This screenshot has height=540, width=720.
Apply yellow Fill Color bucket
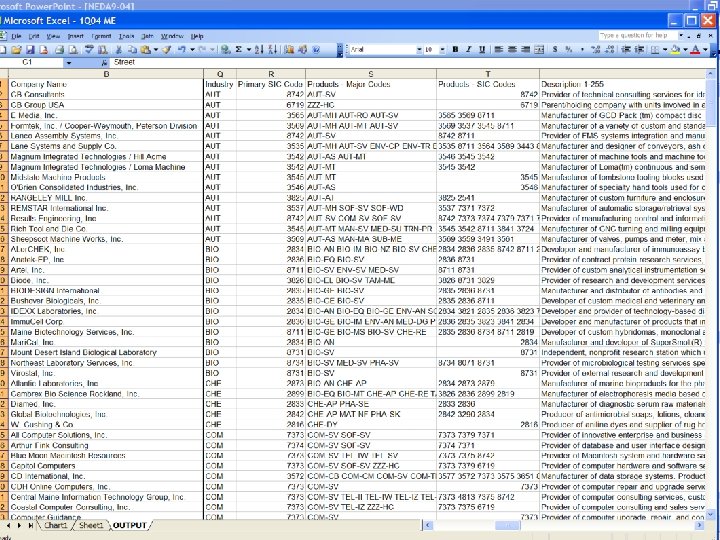coord(675,50)
